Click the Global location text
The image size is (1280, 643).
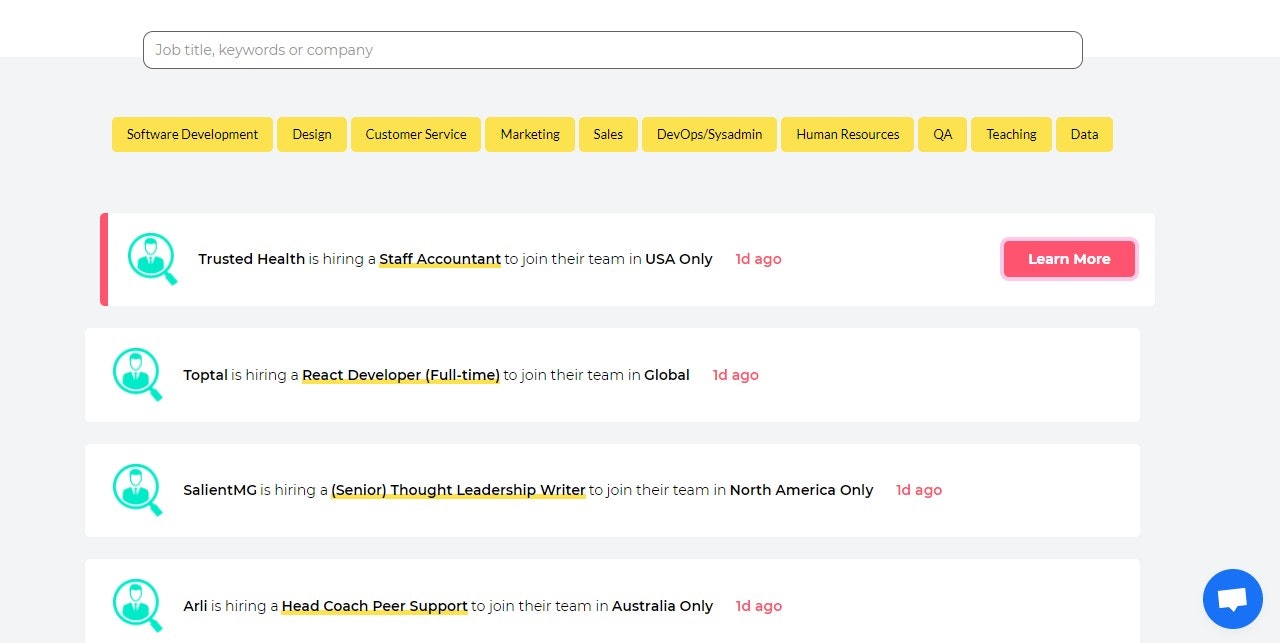pos(667,375)
